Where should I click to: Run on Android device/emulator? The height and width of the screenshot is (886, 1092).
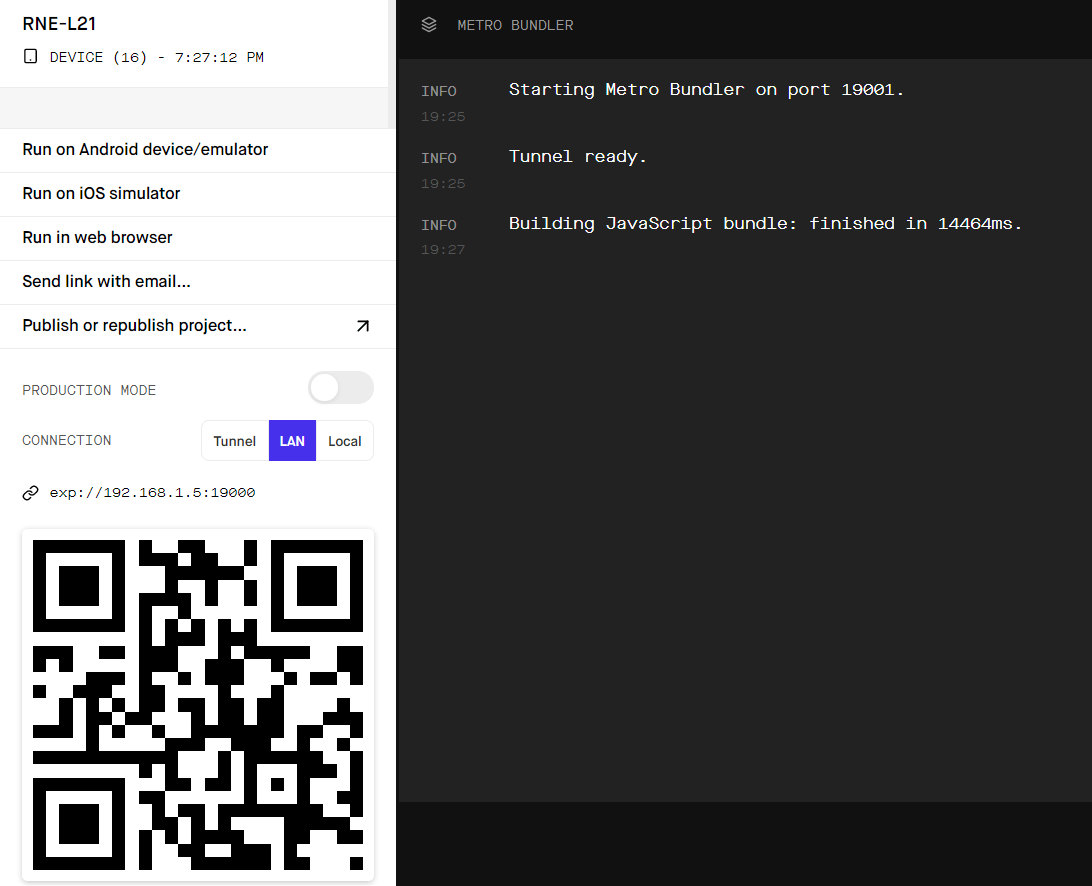(x=198, y=150)
